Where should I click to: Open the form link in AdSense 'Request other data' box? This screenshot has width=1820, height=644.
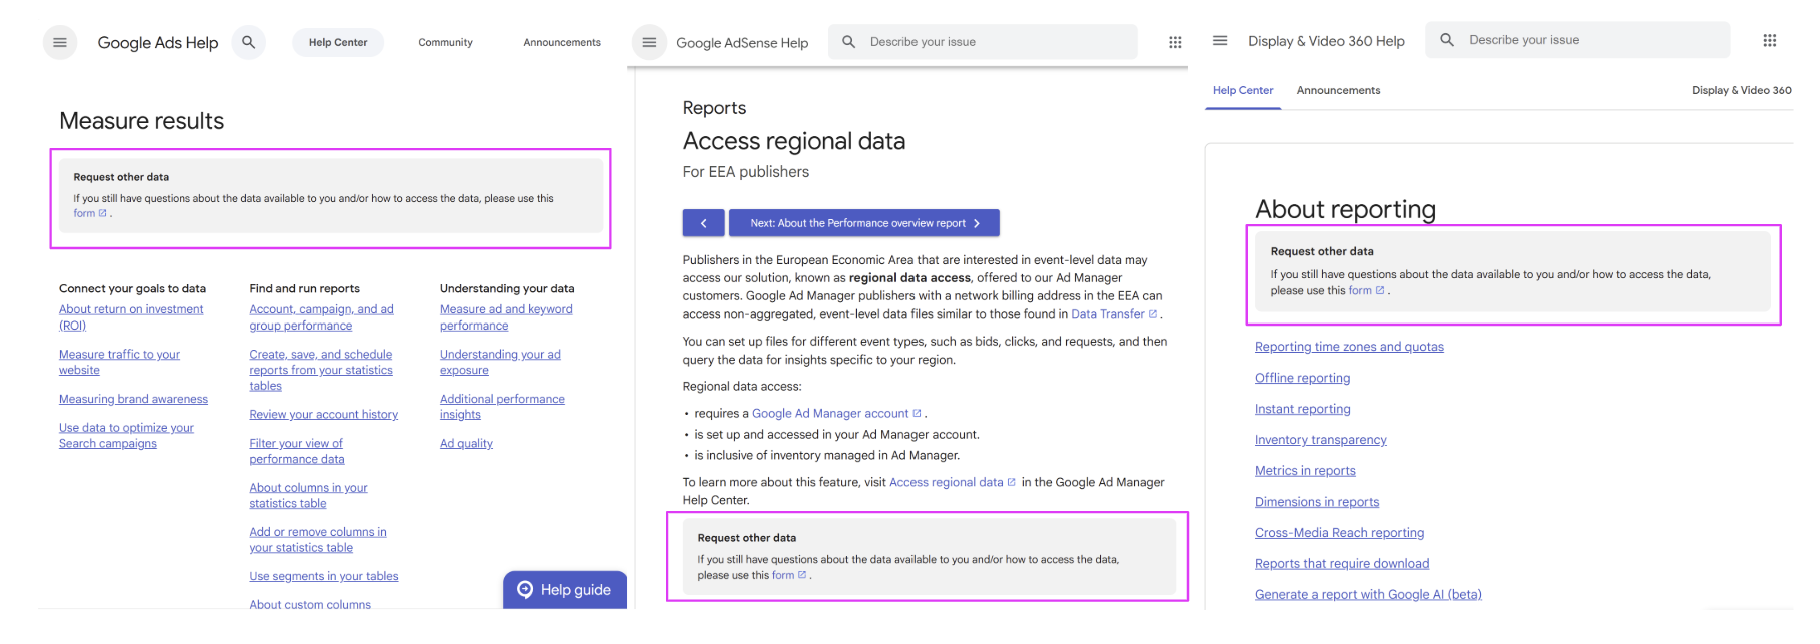(788, 575)
